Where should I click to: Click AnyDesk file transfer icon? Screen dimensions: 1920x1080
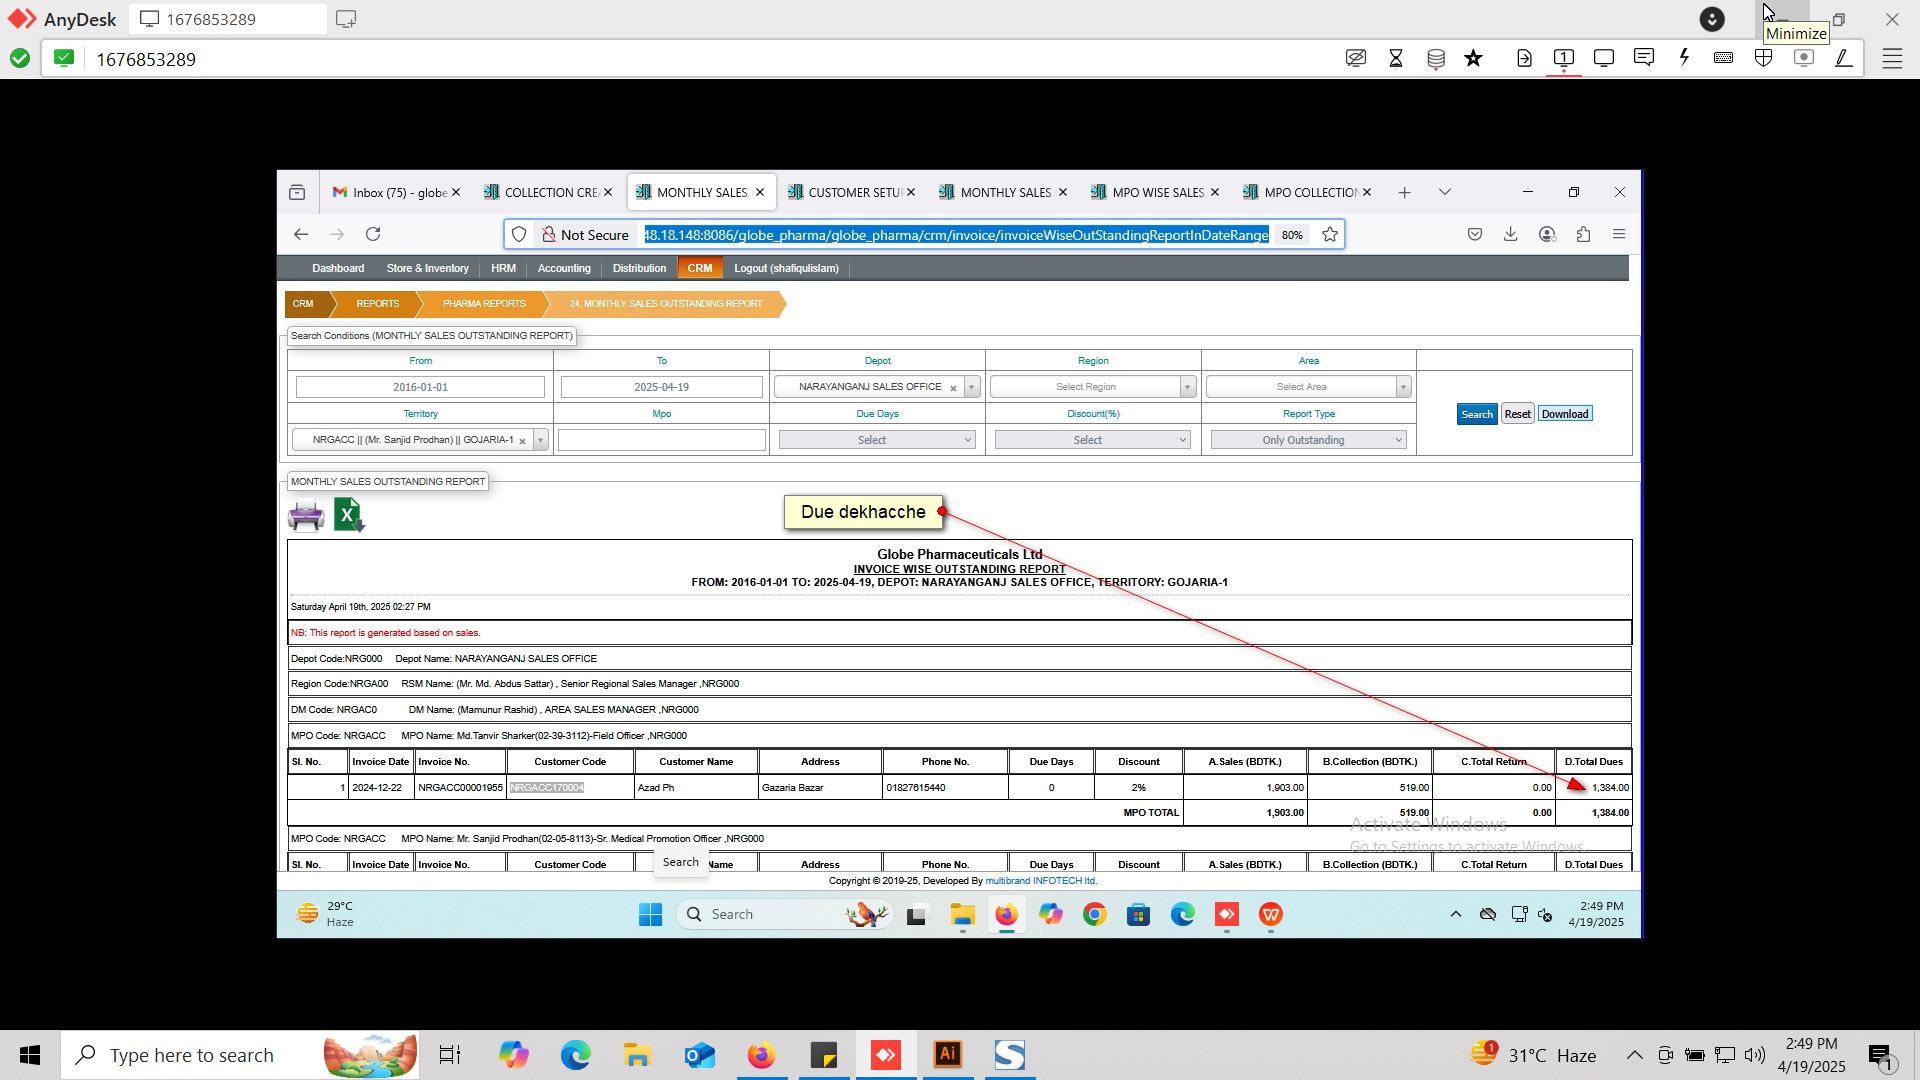point(1524,58)
